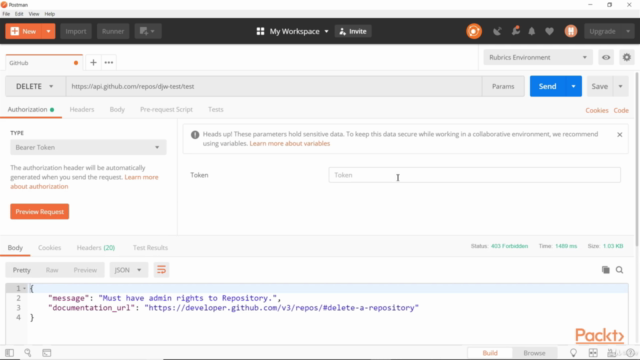
Task: Switch response view to Preview
Action: pos(85,270)
